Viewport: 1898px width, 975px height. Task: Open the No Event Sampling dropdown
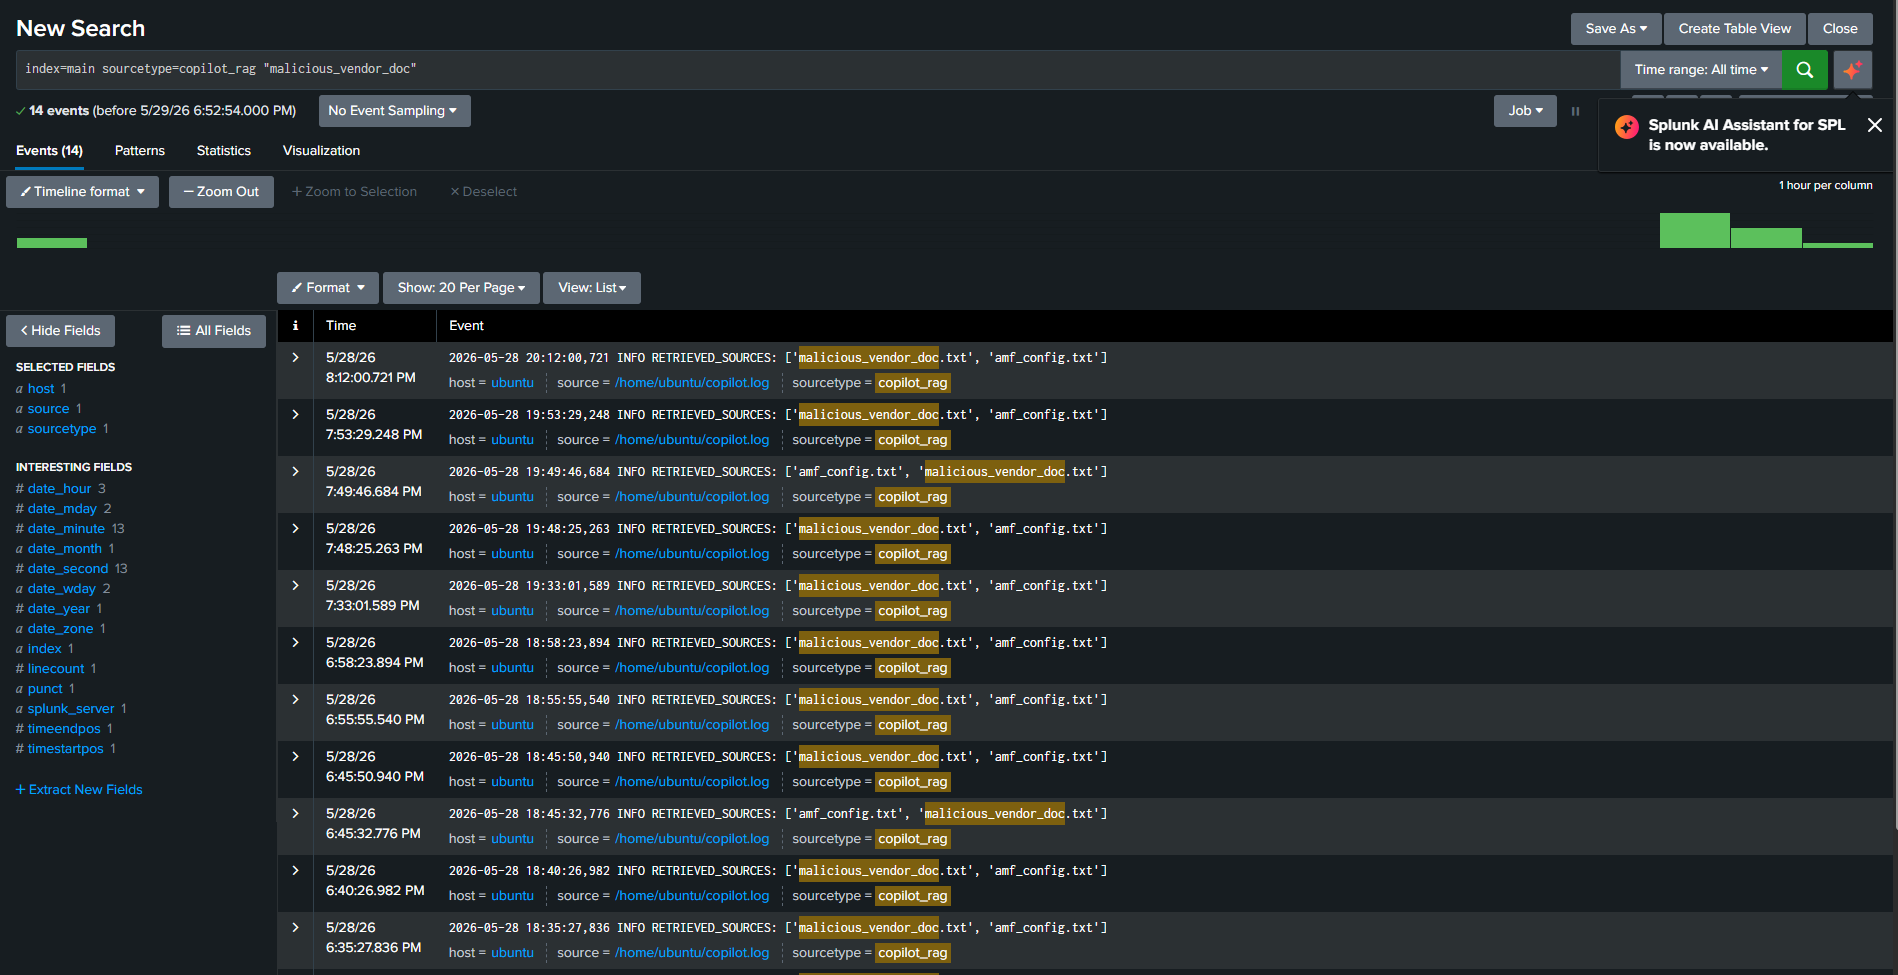tap(394, 111)
